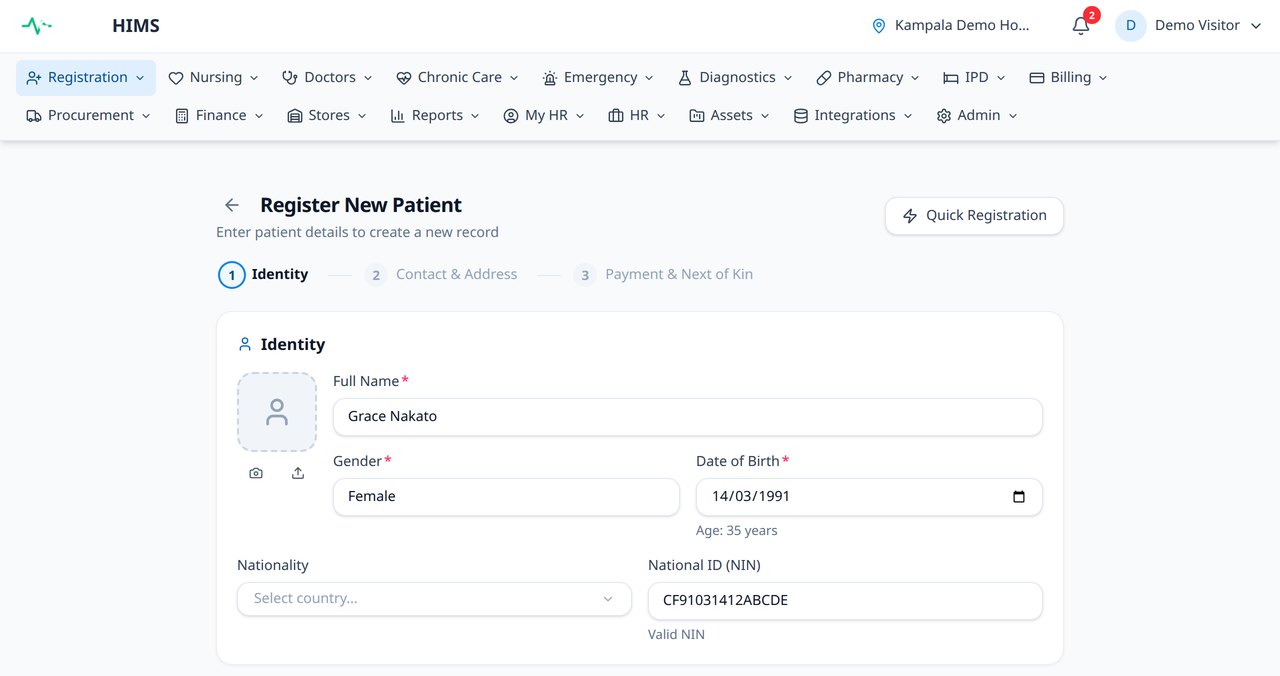Viewport: 1280px width, 676px height.
Task: Open the Integrations menu
Action: [x=853, y=116]
